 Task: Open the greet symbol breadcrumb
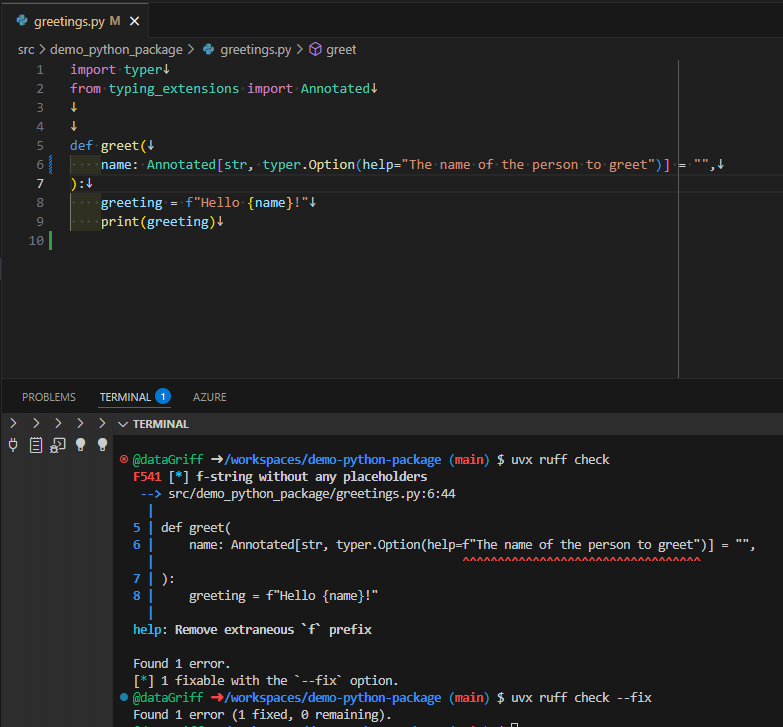(341, 49)
